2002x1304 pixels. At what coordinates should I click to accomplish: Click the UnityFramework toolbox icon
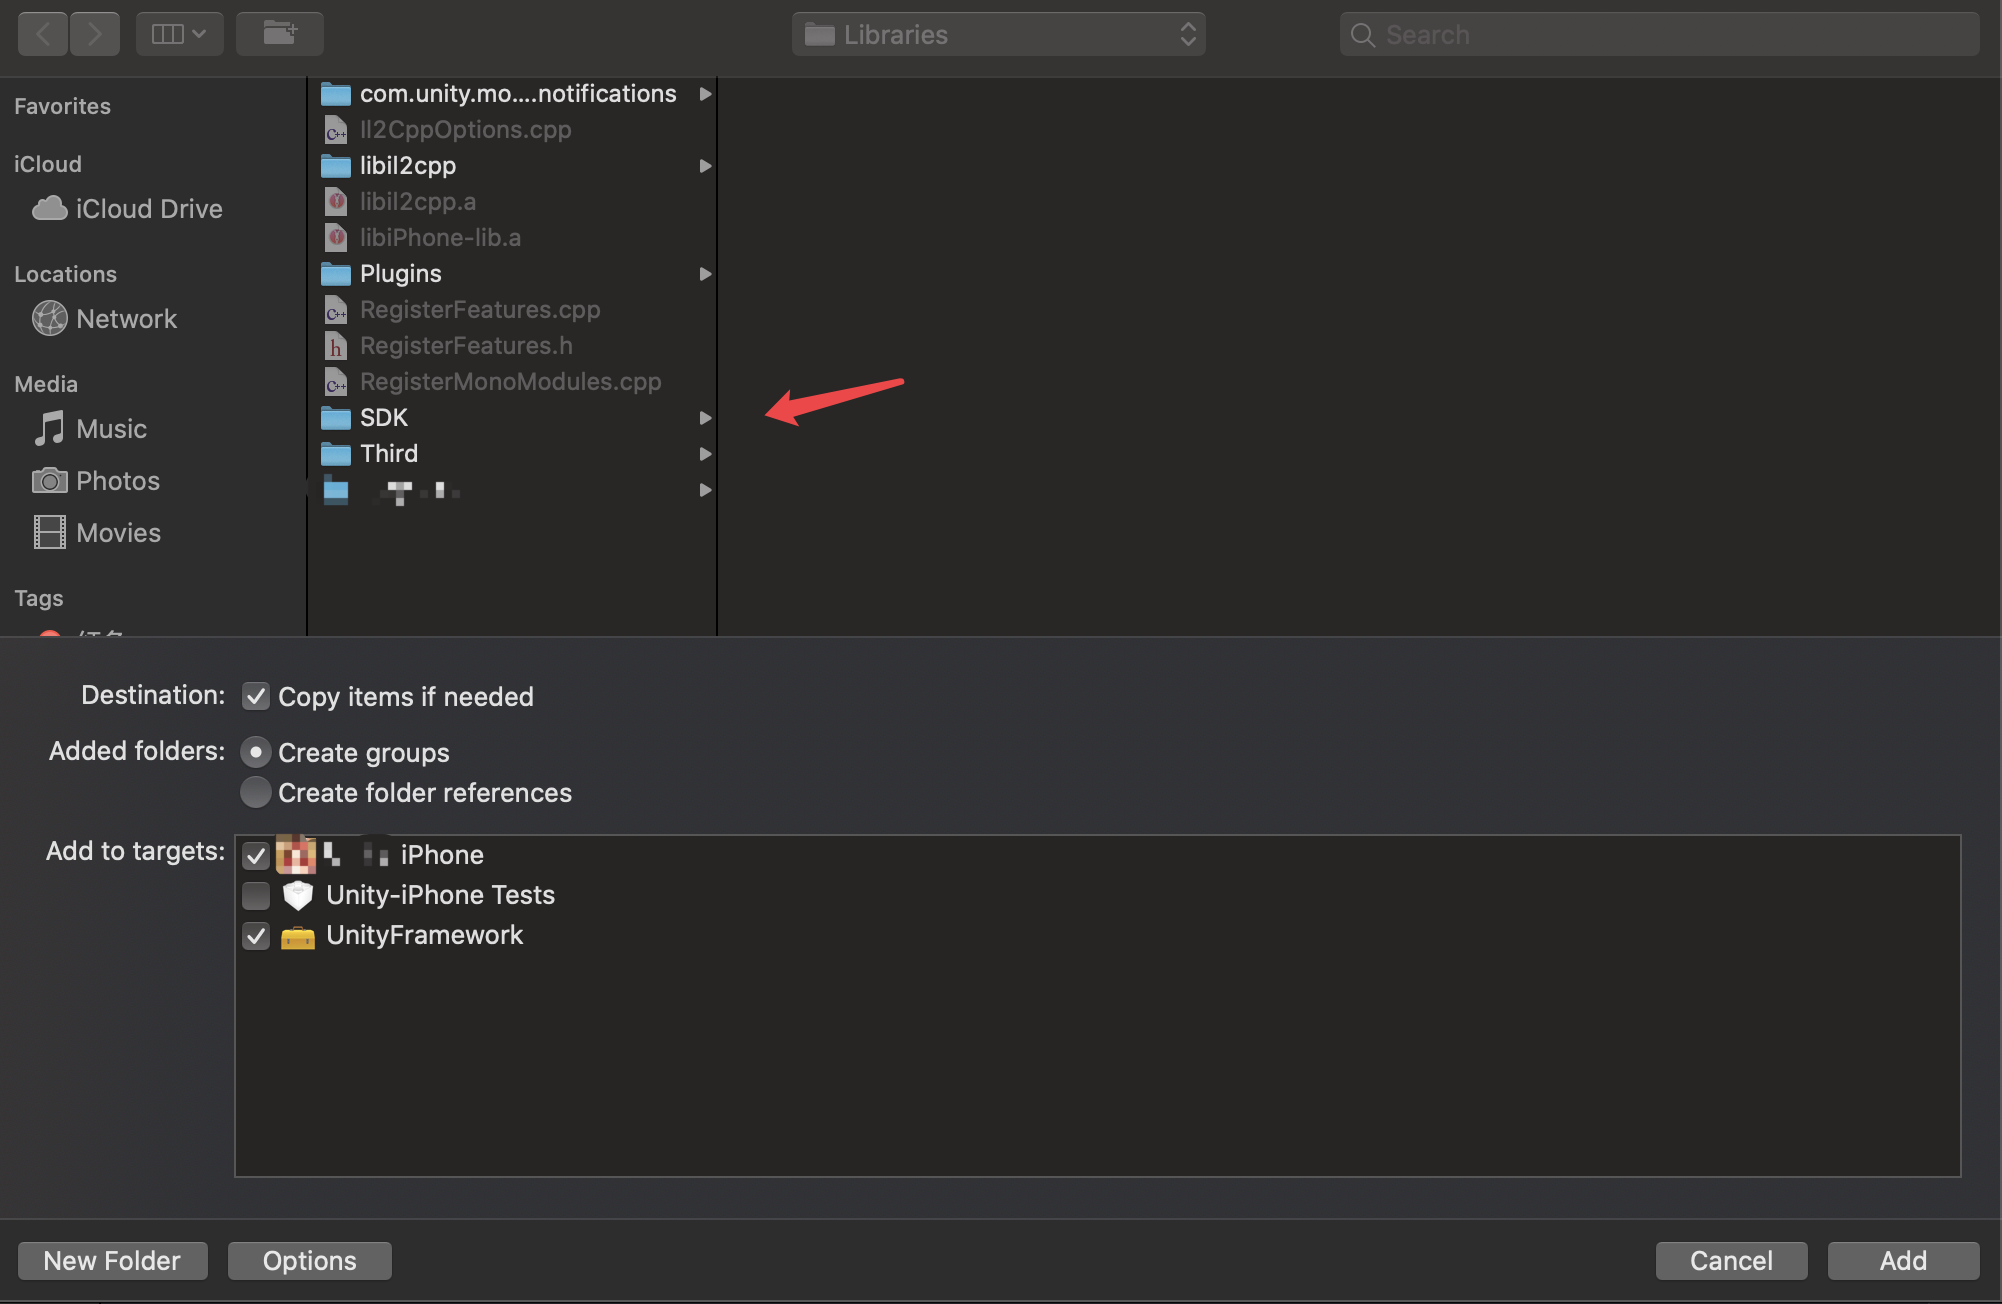point(298,937)
